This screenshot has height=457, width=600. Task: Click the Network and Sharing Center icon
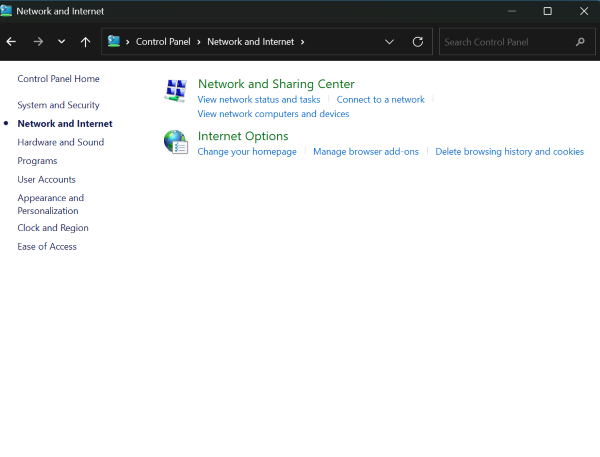[x=175, y=91]
